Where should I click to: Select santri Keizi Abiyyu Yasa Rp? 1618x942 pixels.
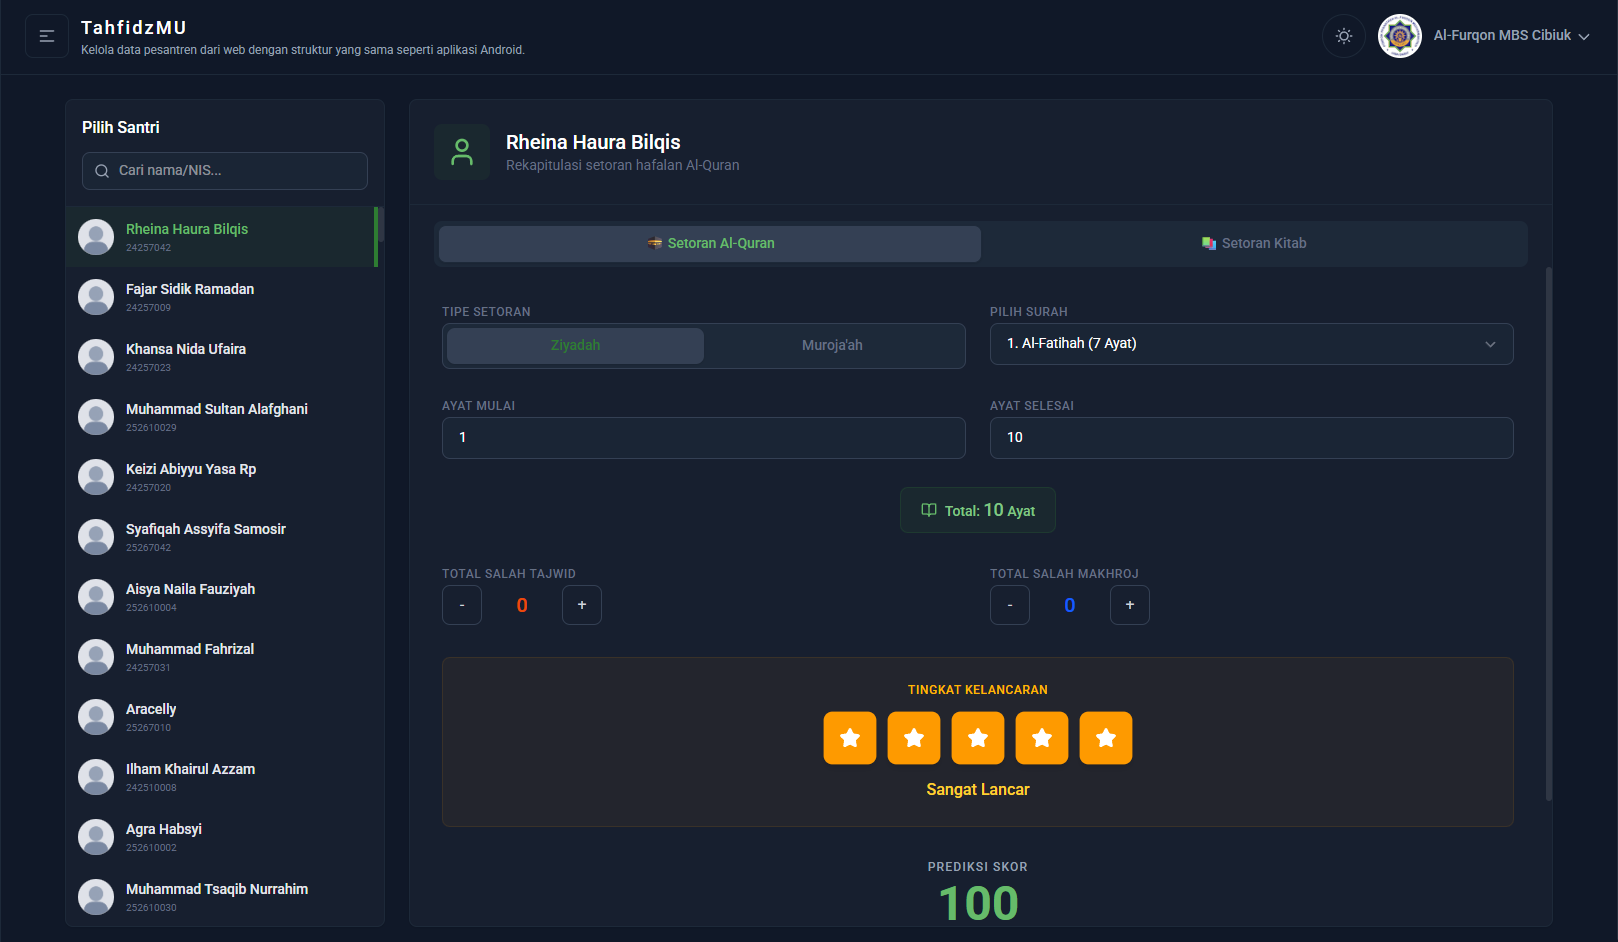(x=222, y=477)
